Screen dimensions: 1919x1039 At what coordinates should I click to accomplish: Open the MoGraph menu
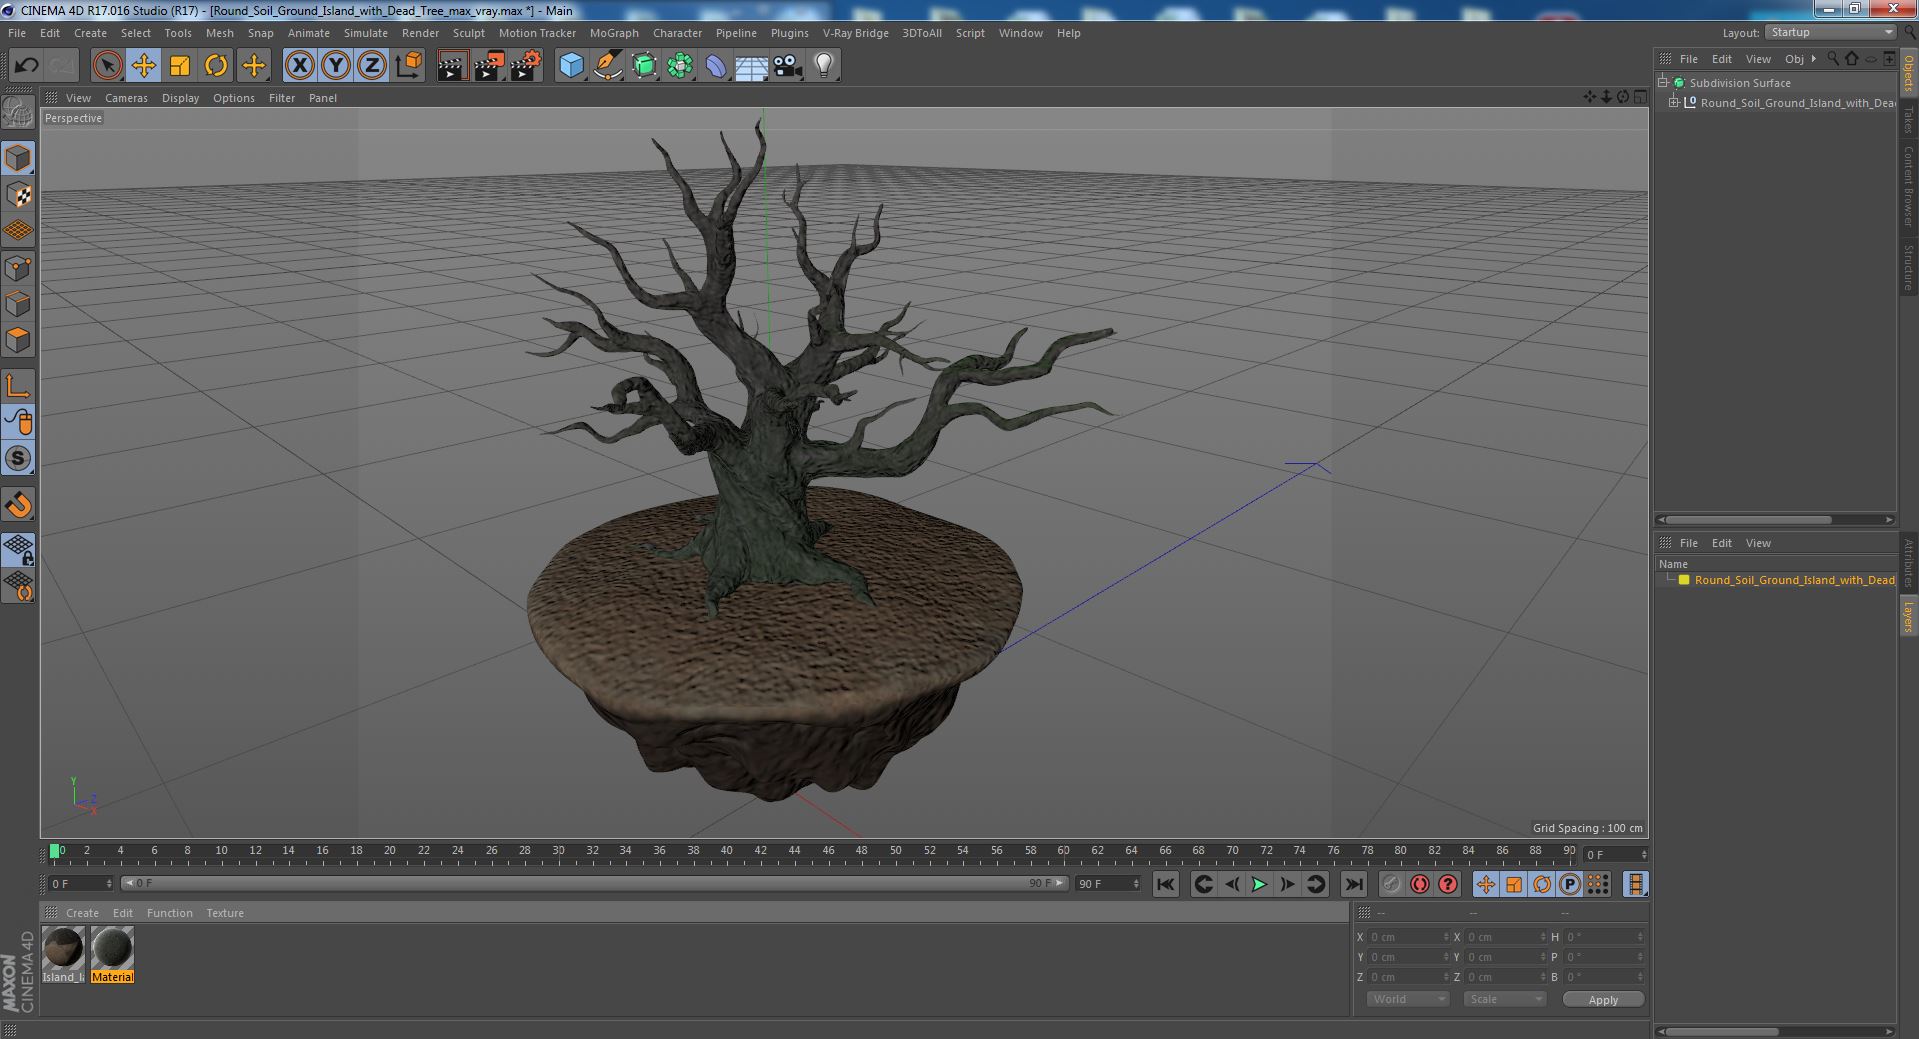coord(614,33)
